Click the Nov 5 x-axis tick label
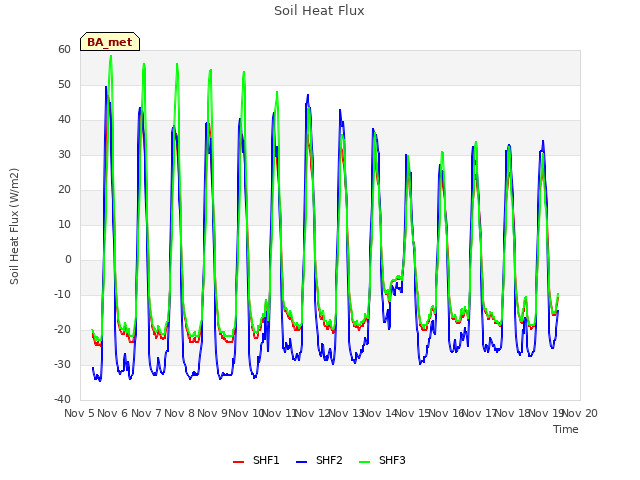 (x=80, y=413)
